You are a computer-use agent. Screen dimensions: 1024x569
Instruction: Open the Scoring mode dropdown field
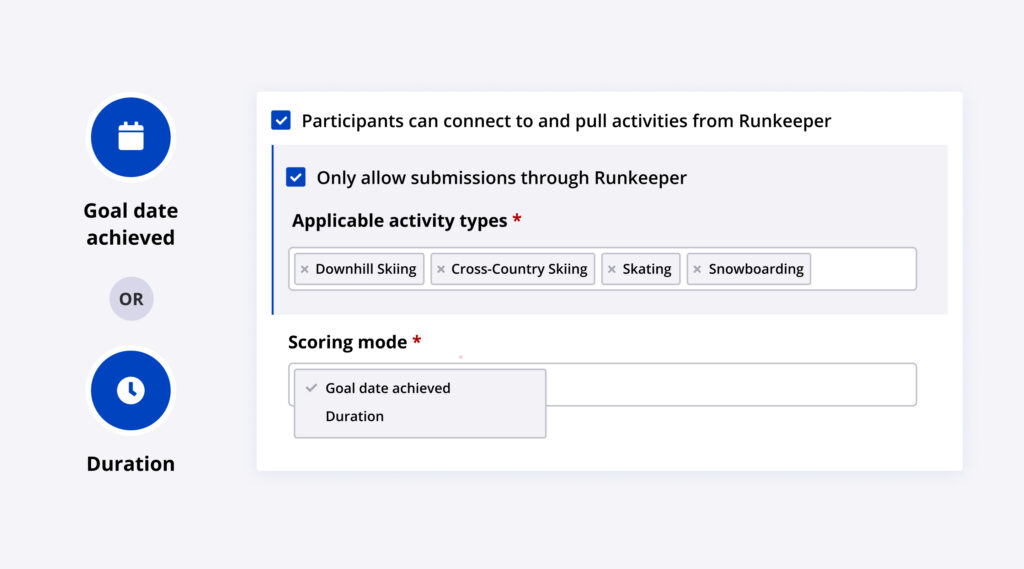click(x=730, y=384)
